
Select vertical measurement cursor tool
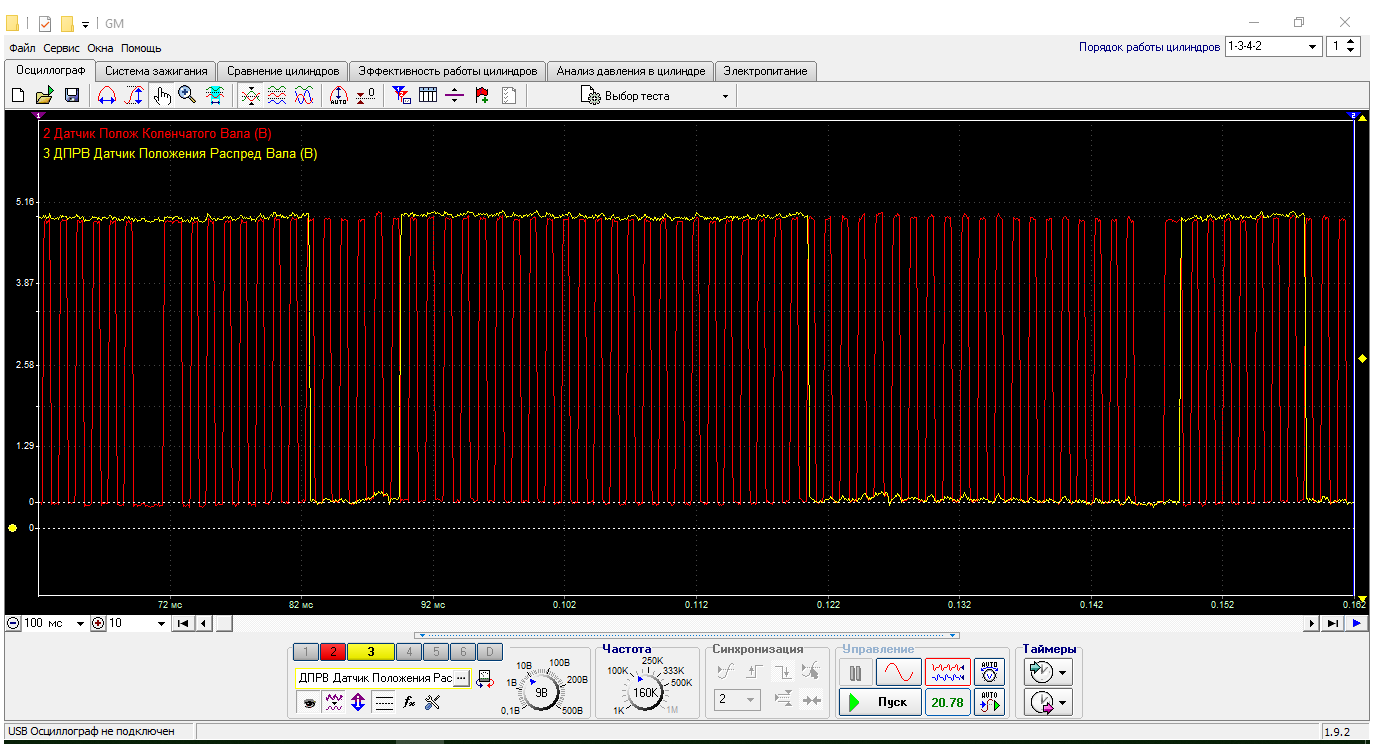tap(134, 95)
